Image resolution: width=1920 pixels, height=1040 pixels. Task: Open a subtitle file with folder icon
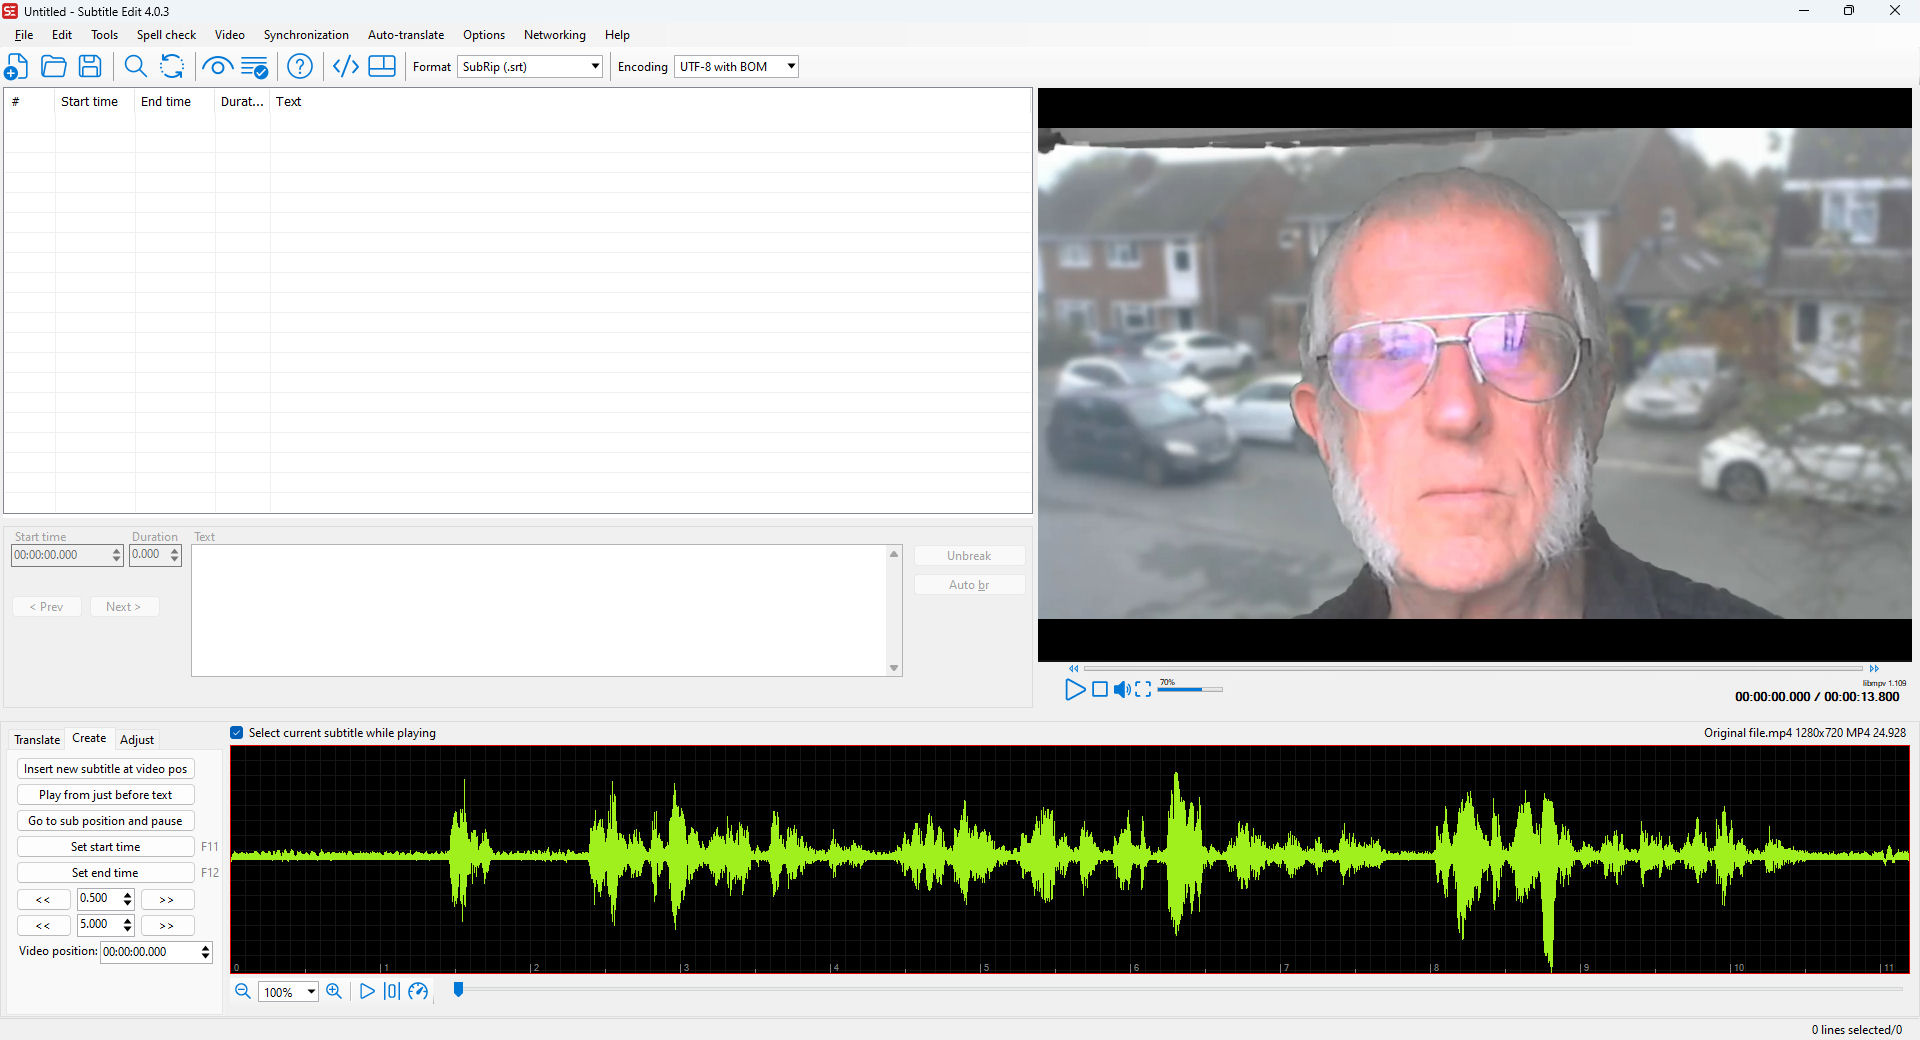point(54,67)
